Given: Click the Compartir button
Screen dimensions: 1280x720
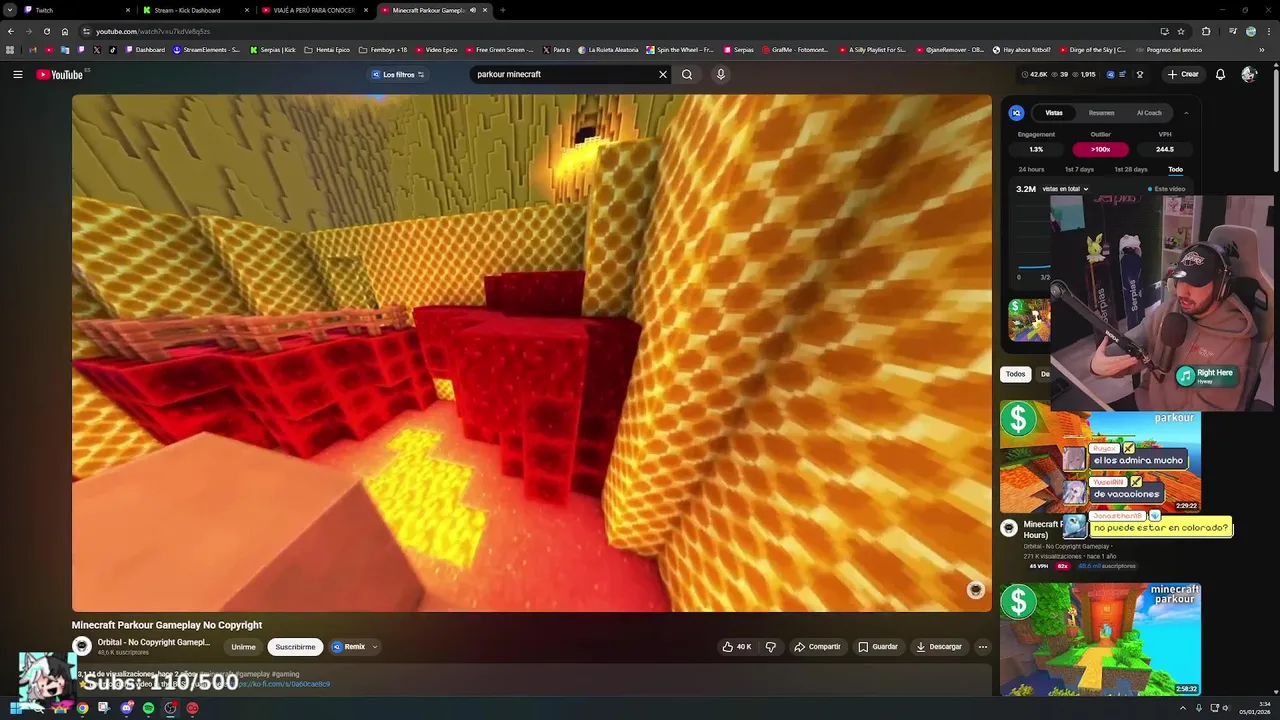Looking at the screenshot, I should coord(817,647).
